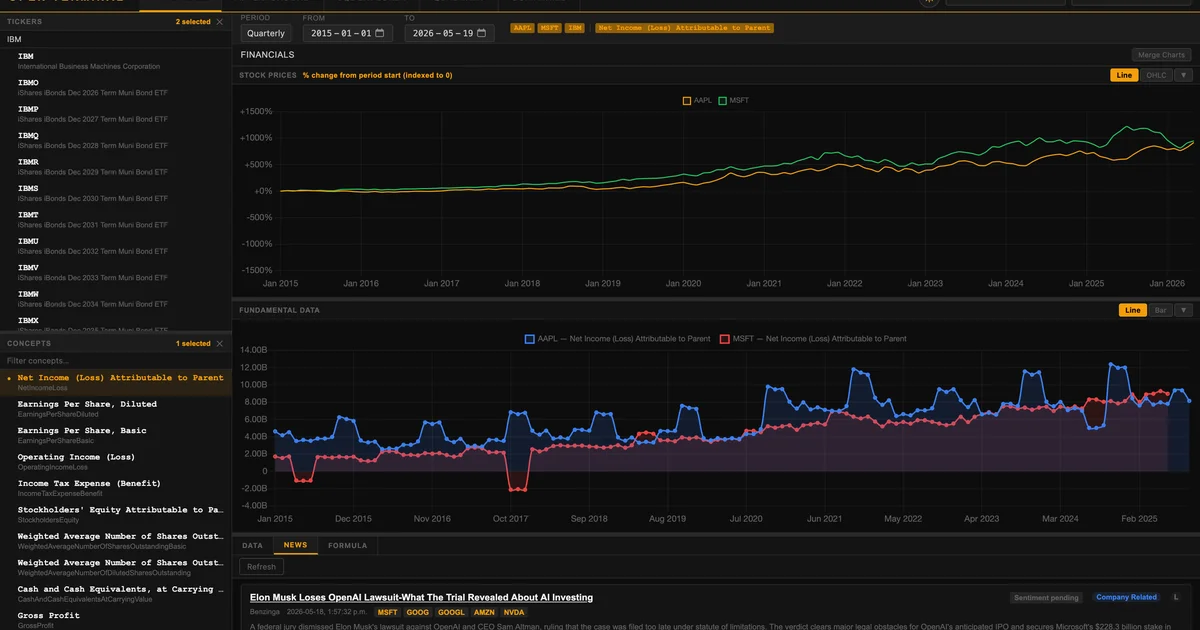Select Earnings Per Share, Diluted concept

(116, 408)
